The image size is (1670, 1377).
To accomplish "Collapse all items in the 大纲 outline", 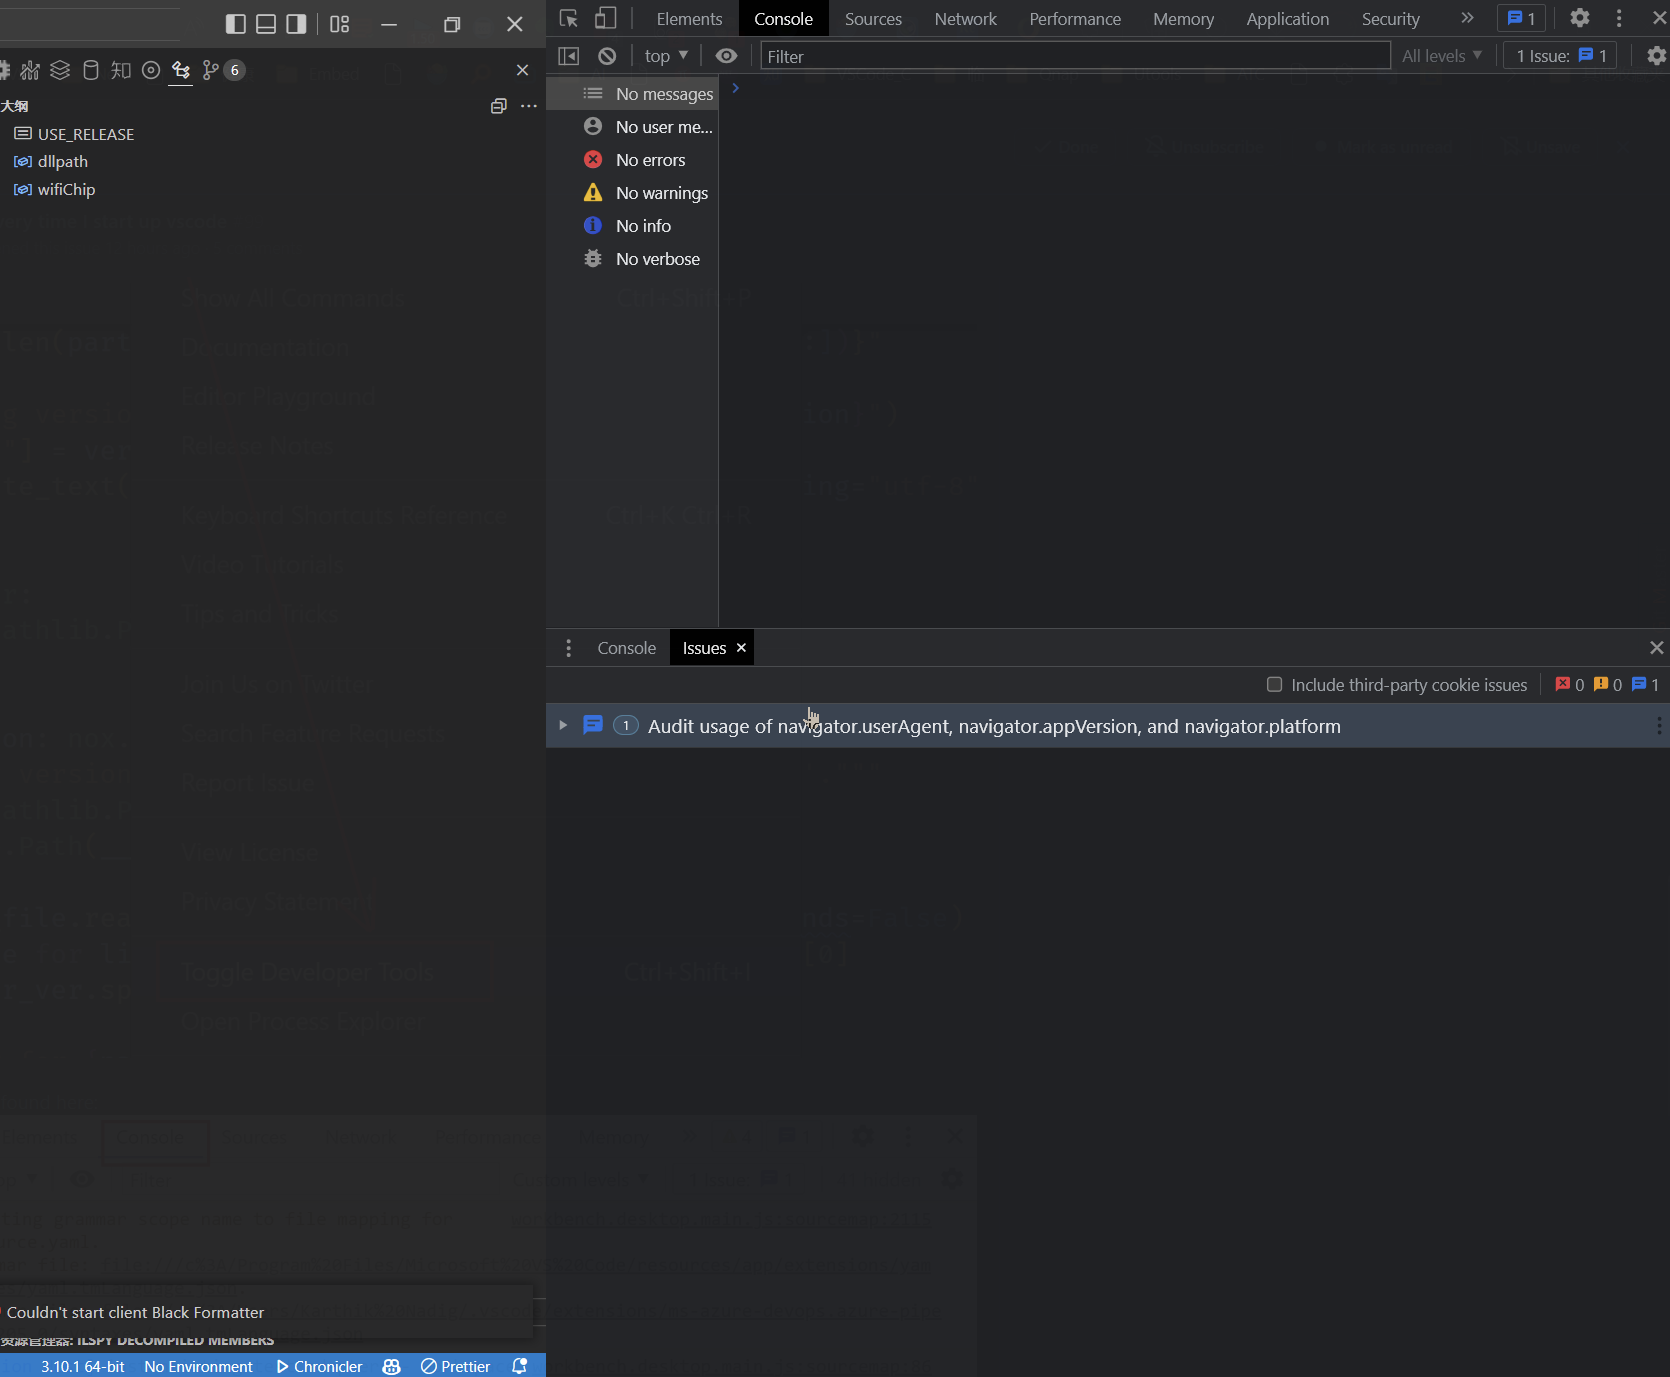I will pyautogui.click(x=499, y=106).
